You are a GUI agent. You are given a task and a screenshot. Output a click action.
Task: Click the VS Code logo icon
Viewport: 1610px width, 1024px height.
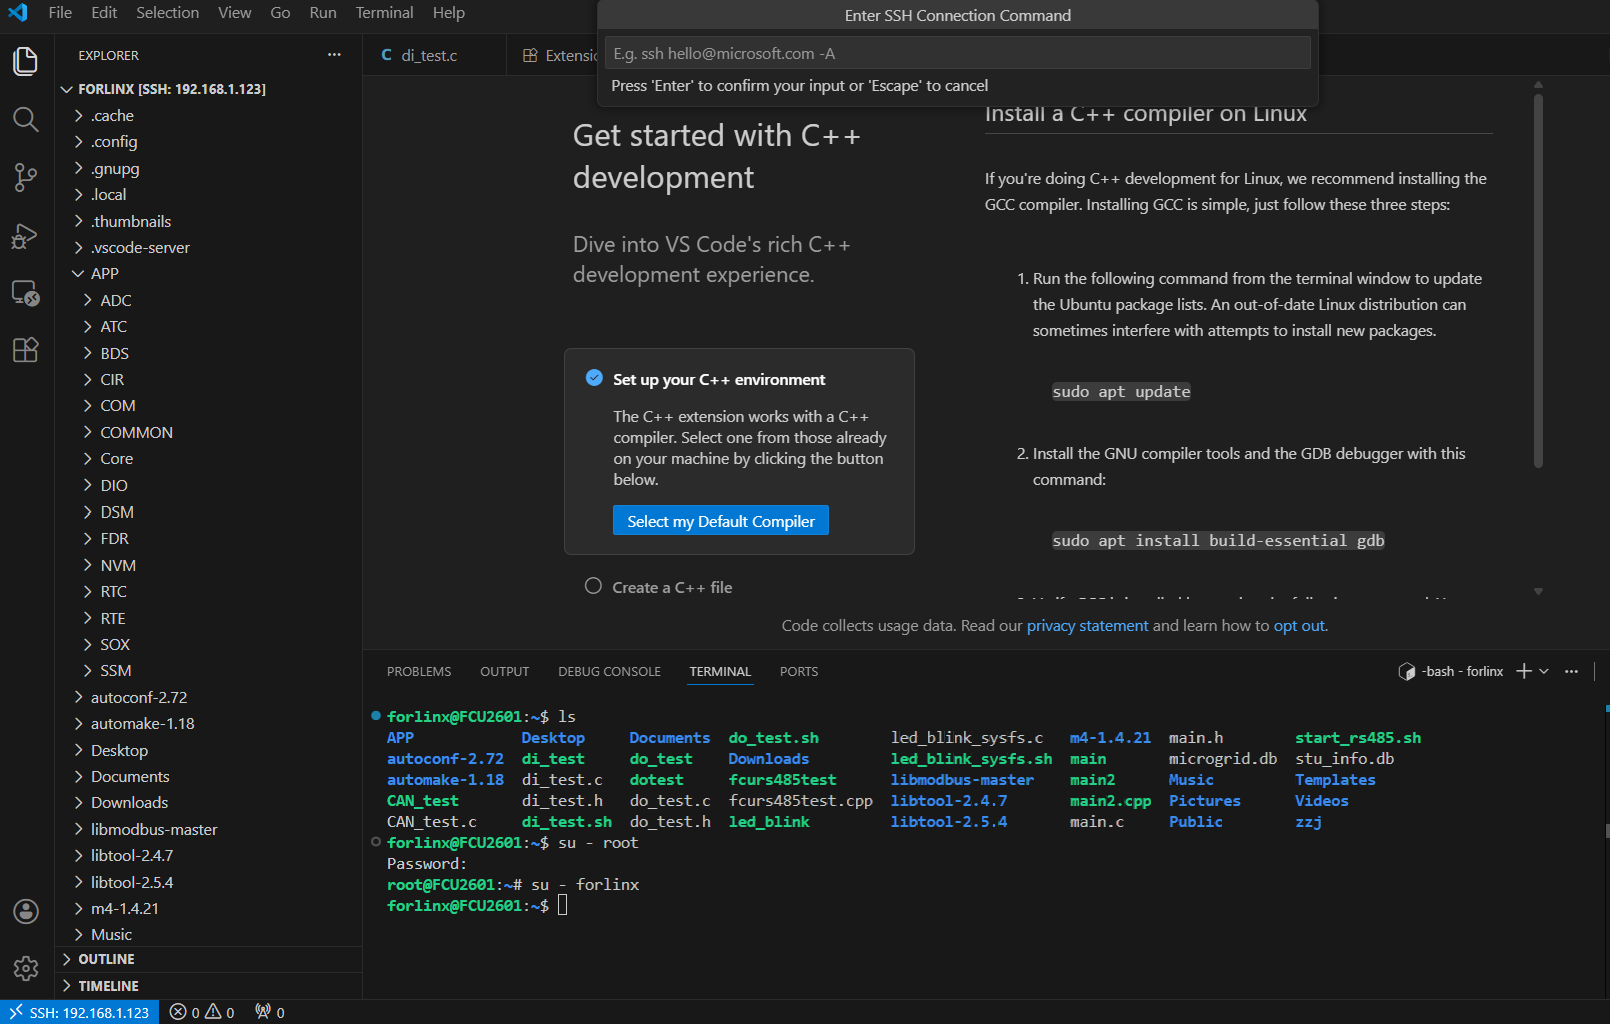[18, 13]
